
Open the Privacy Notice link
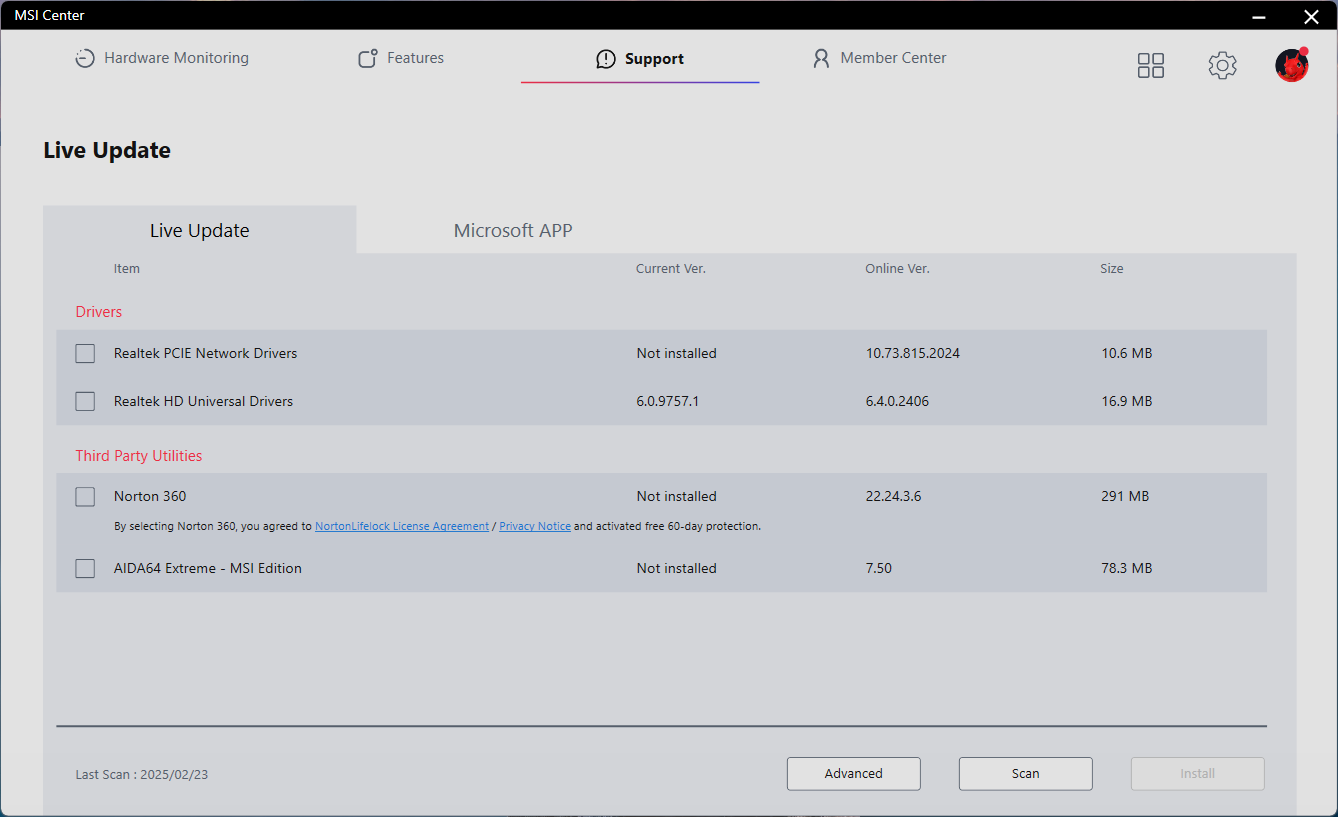(x=535, y=526)
